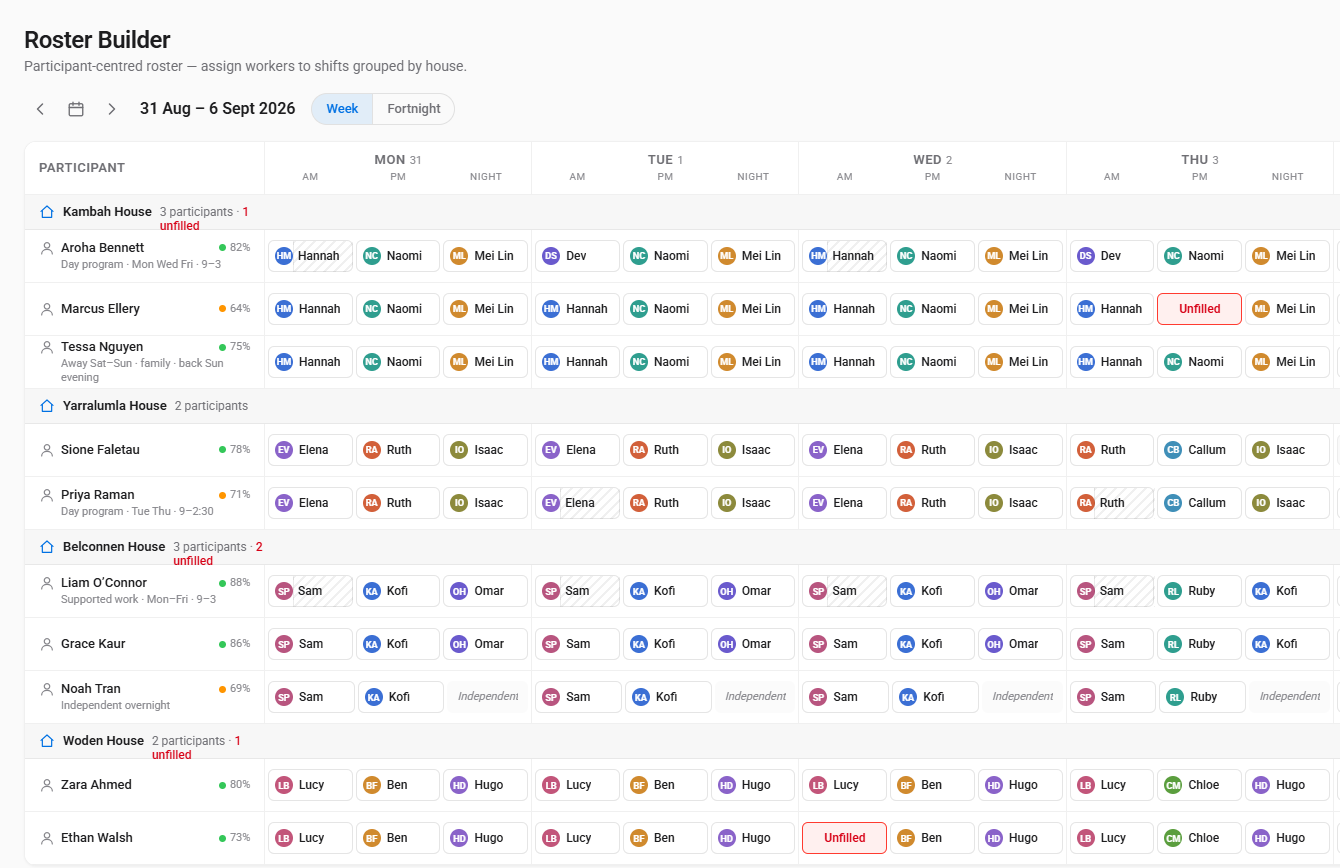Click person icon beside Tessa Nguyen
1340x868 pixels.
pos(46,347)
